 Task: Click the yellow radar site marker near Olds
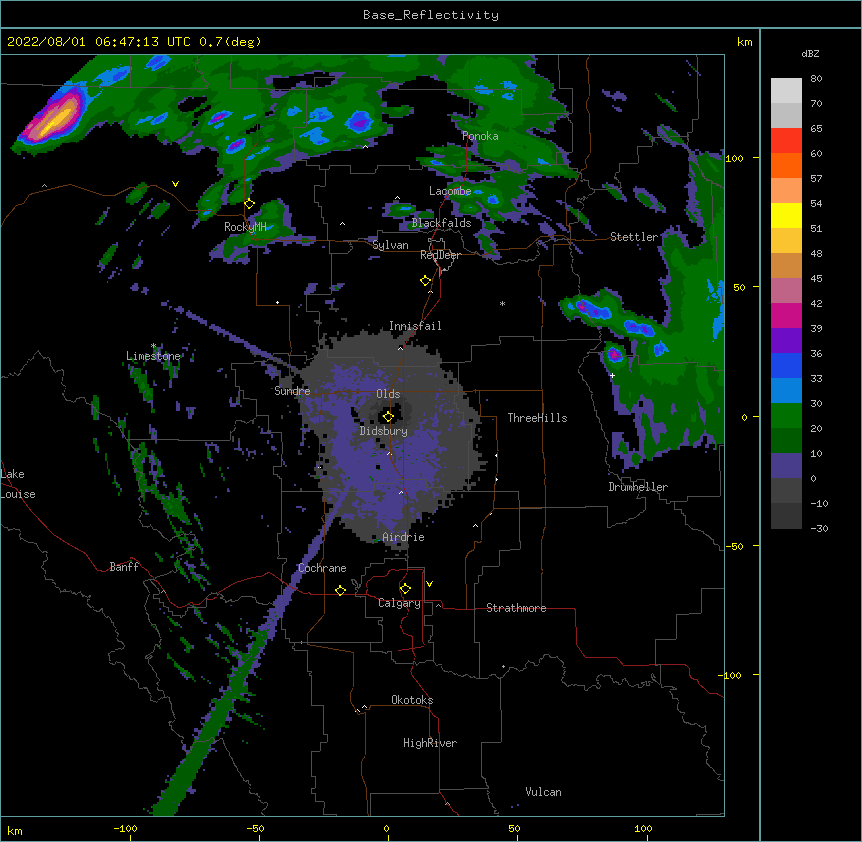388,417
